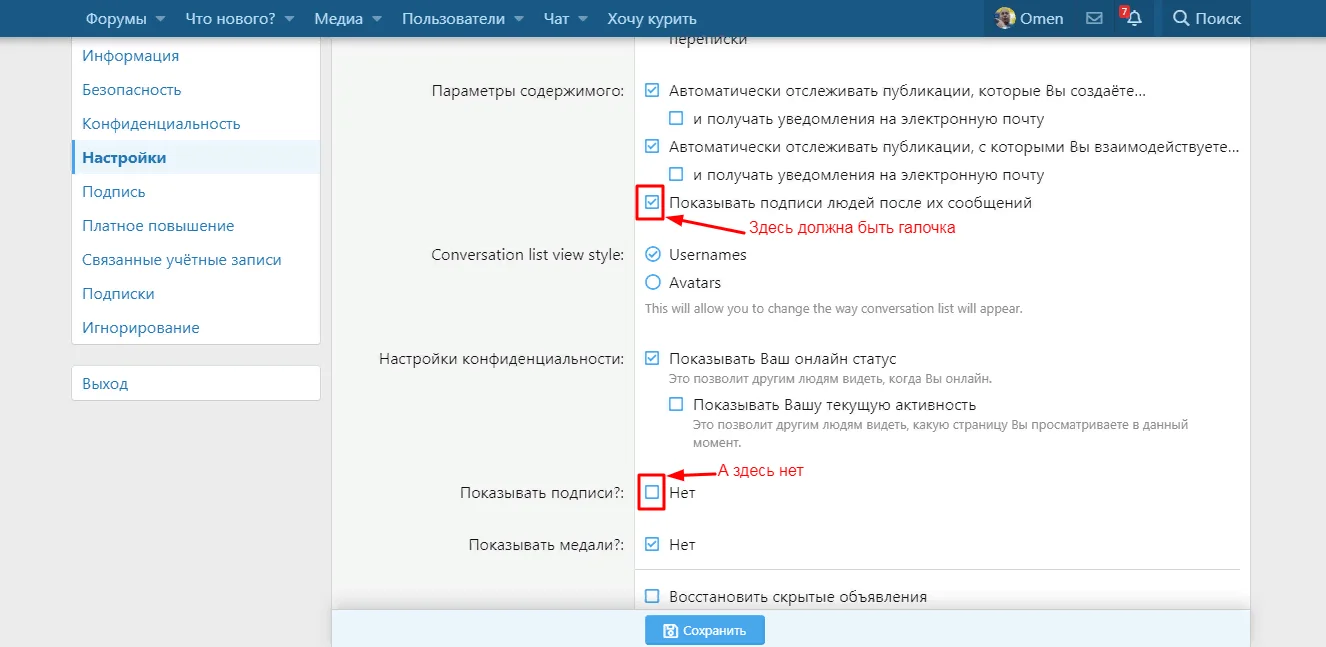Toggle Восстановить скрытые объявления checkbox
The height and width of the screenshot is (647, 1326).
pos(652,596)
